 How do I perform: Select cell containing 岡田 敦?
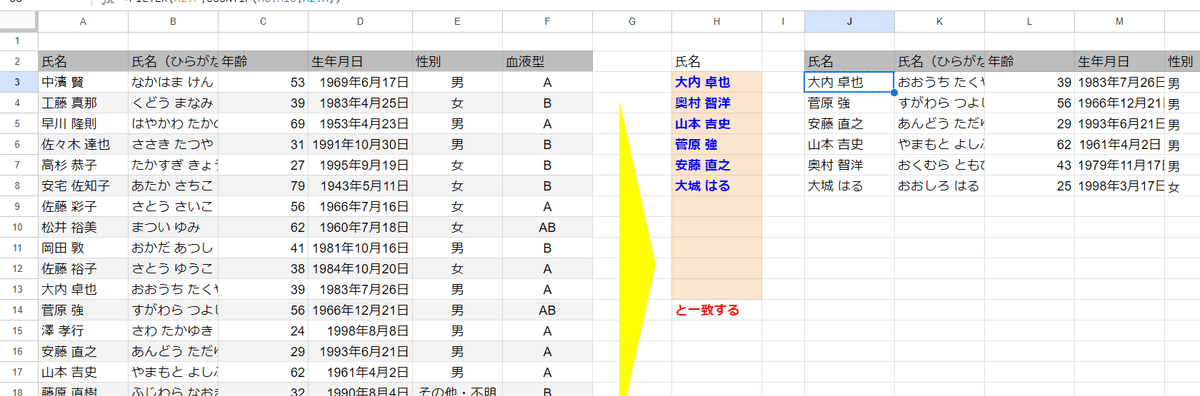point(82,248)
